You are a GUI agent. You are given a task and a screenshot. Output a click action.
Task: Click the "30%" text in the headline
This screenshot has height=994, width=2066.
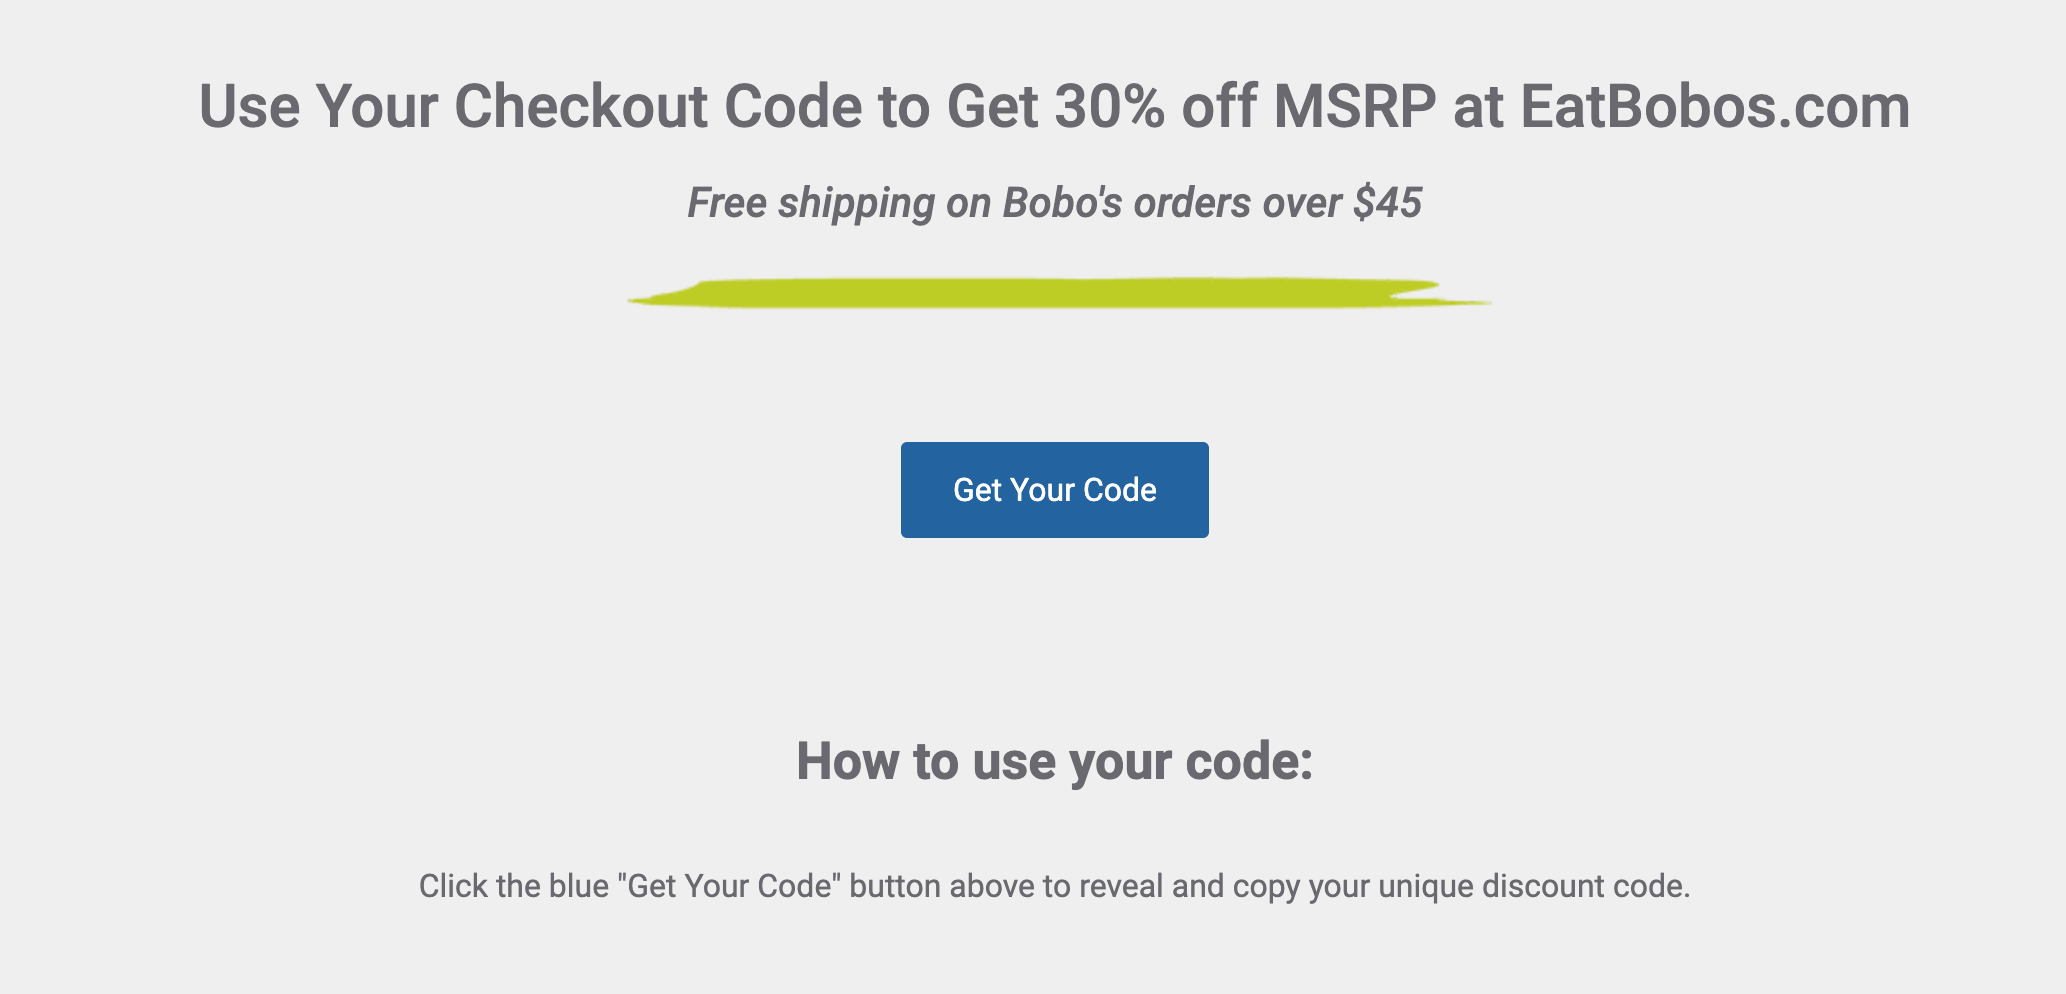1109,106
